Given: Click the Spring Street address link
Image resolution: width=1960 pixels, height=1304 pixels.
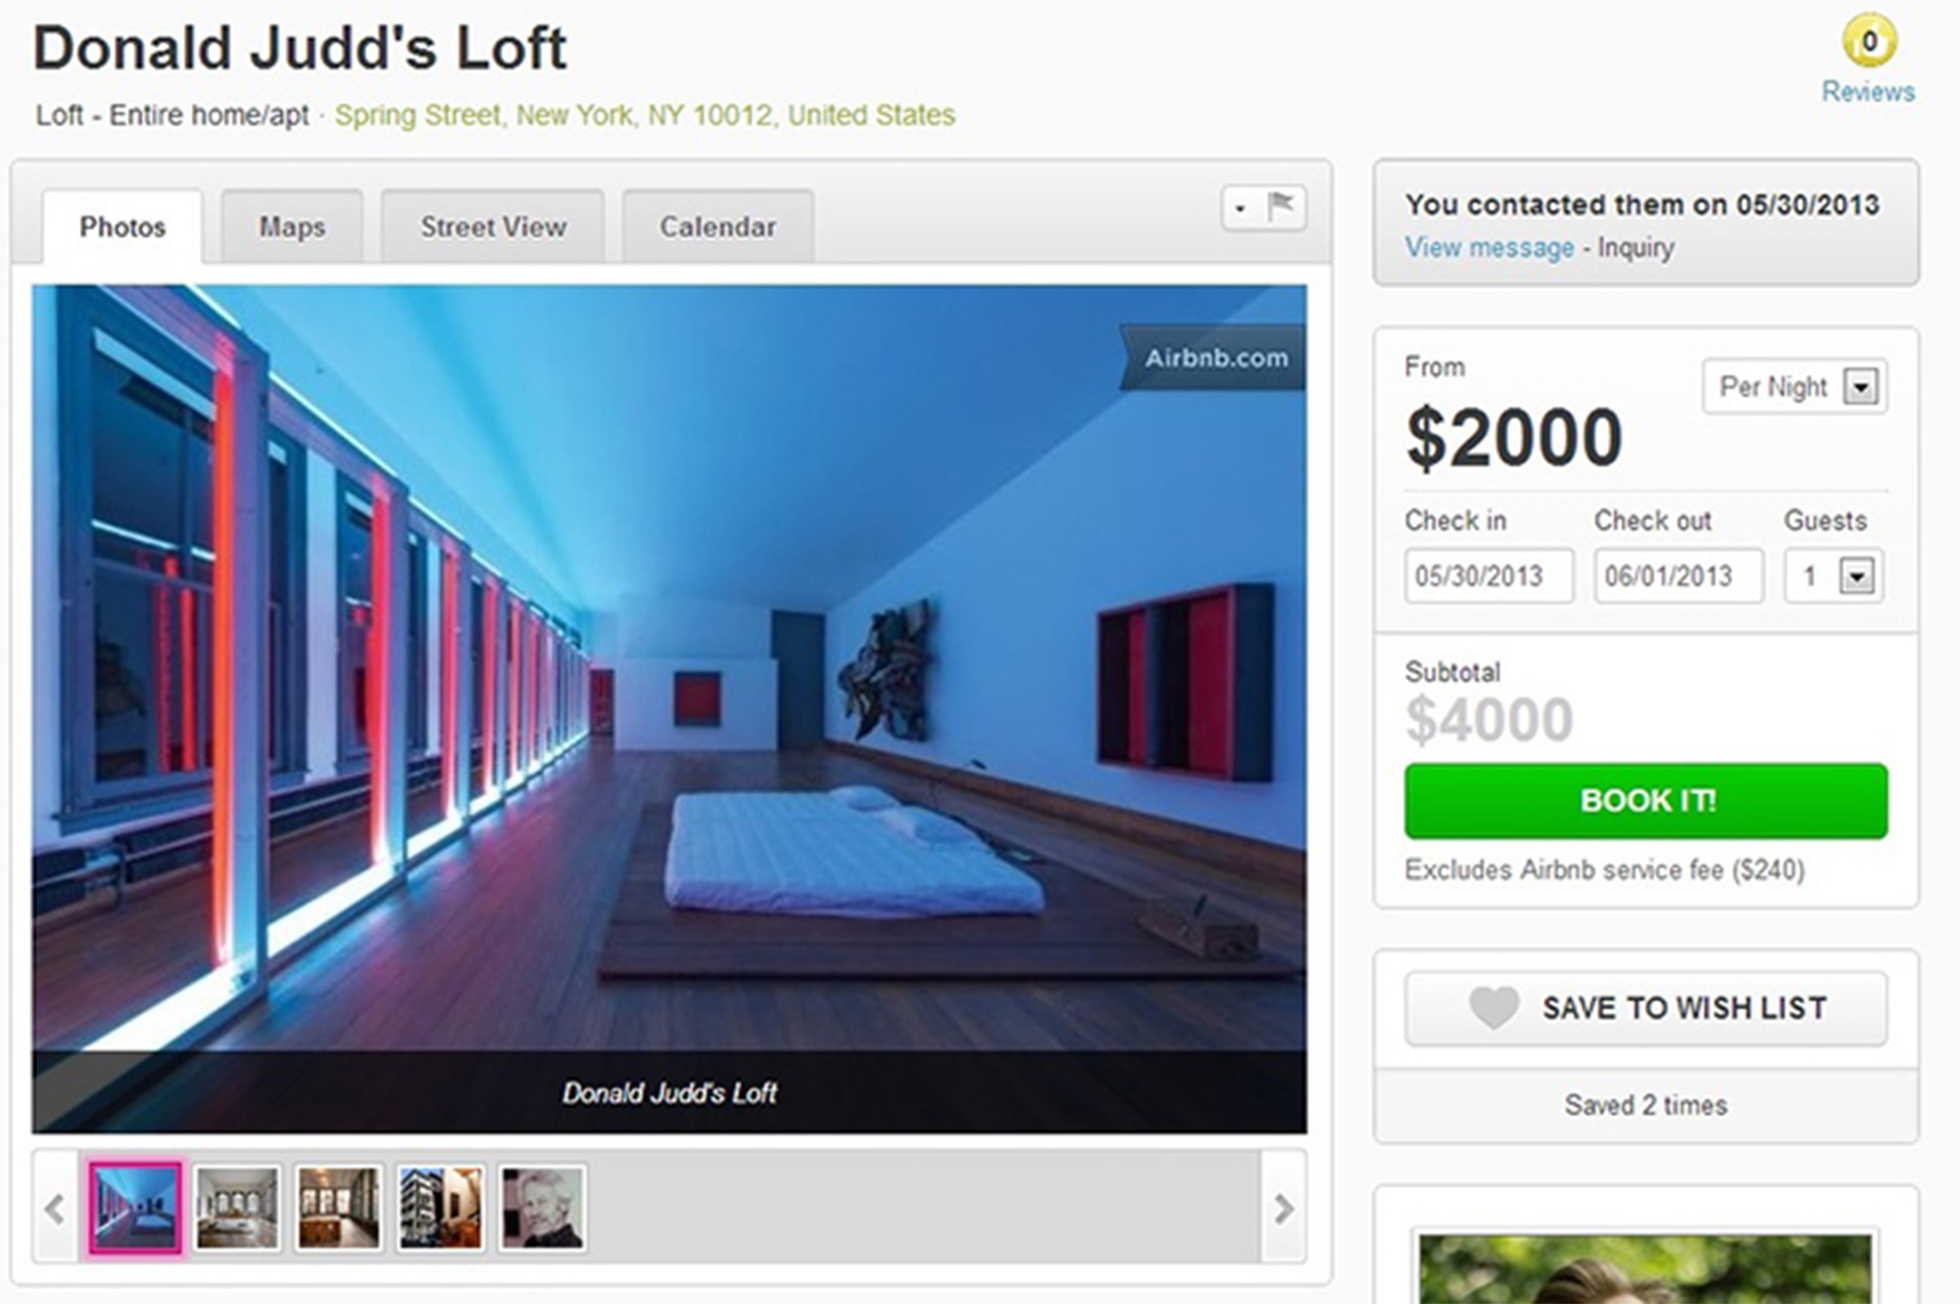Looking at the screenshot, I should 645,115.
